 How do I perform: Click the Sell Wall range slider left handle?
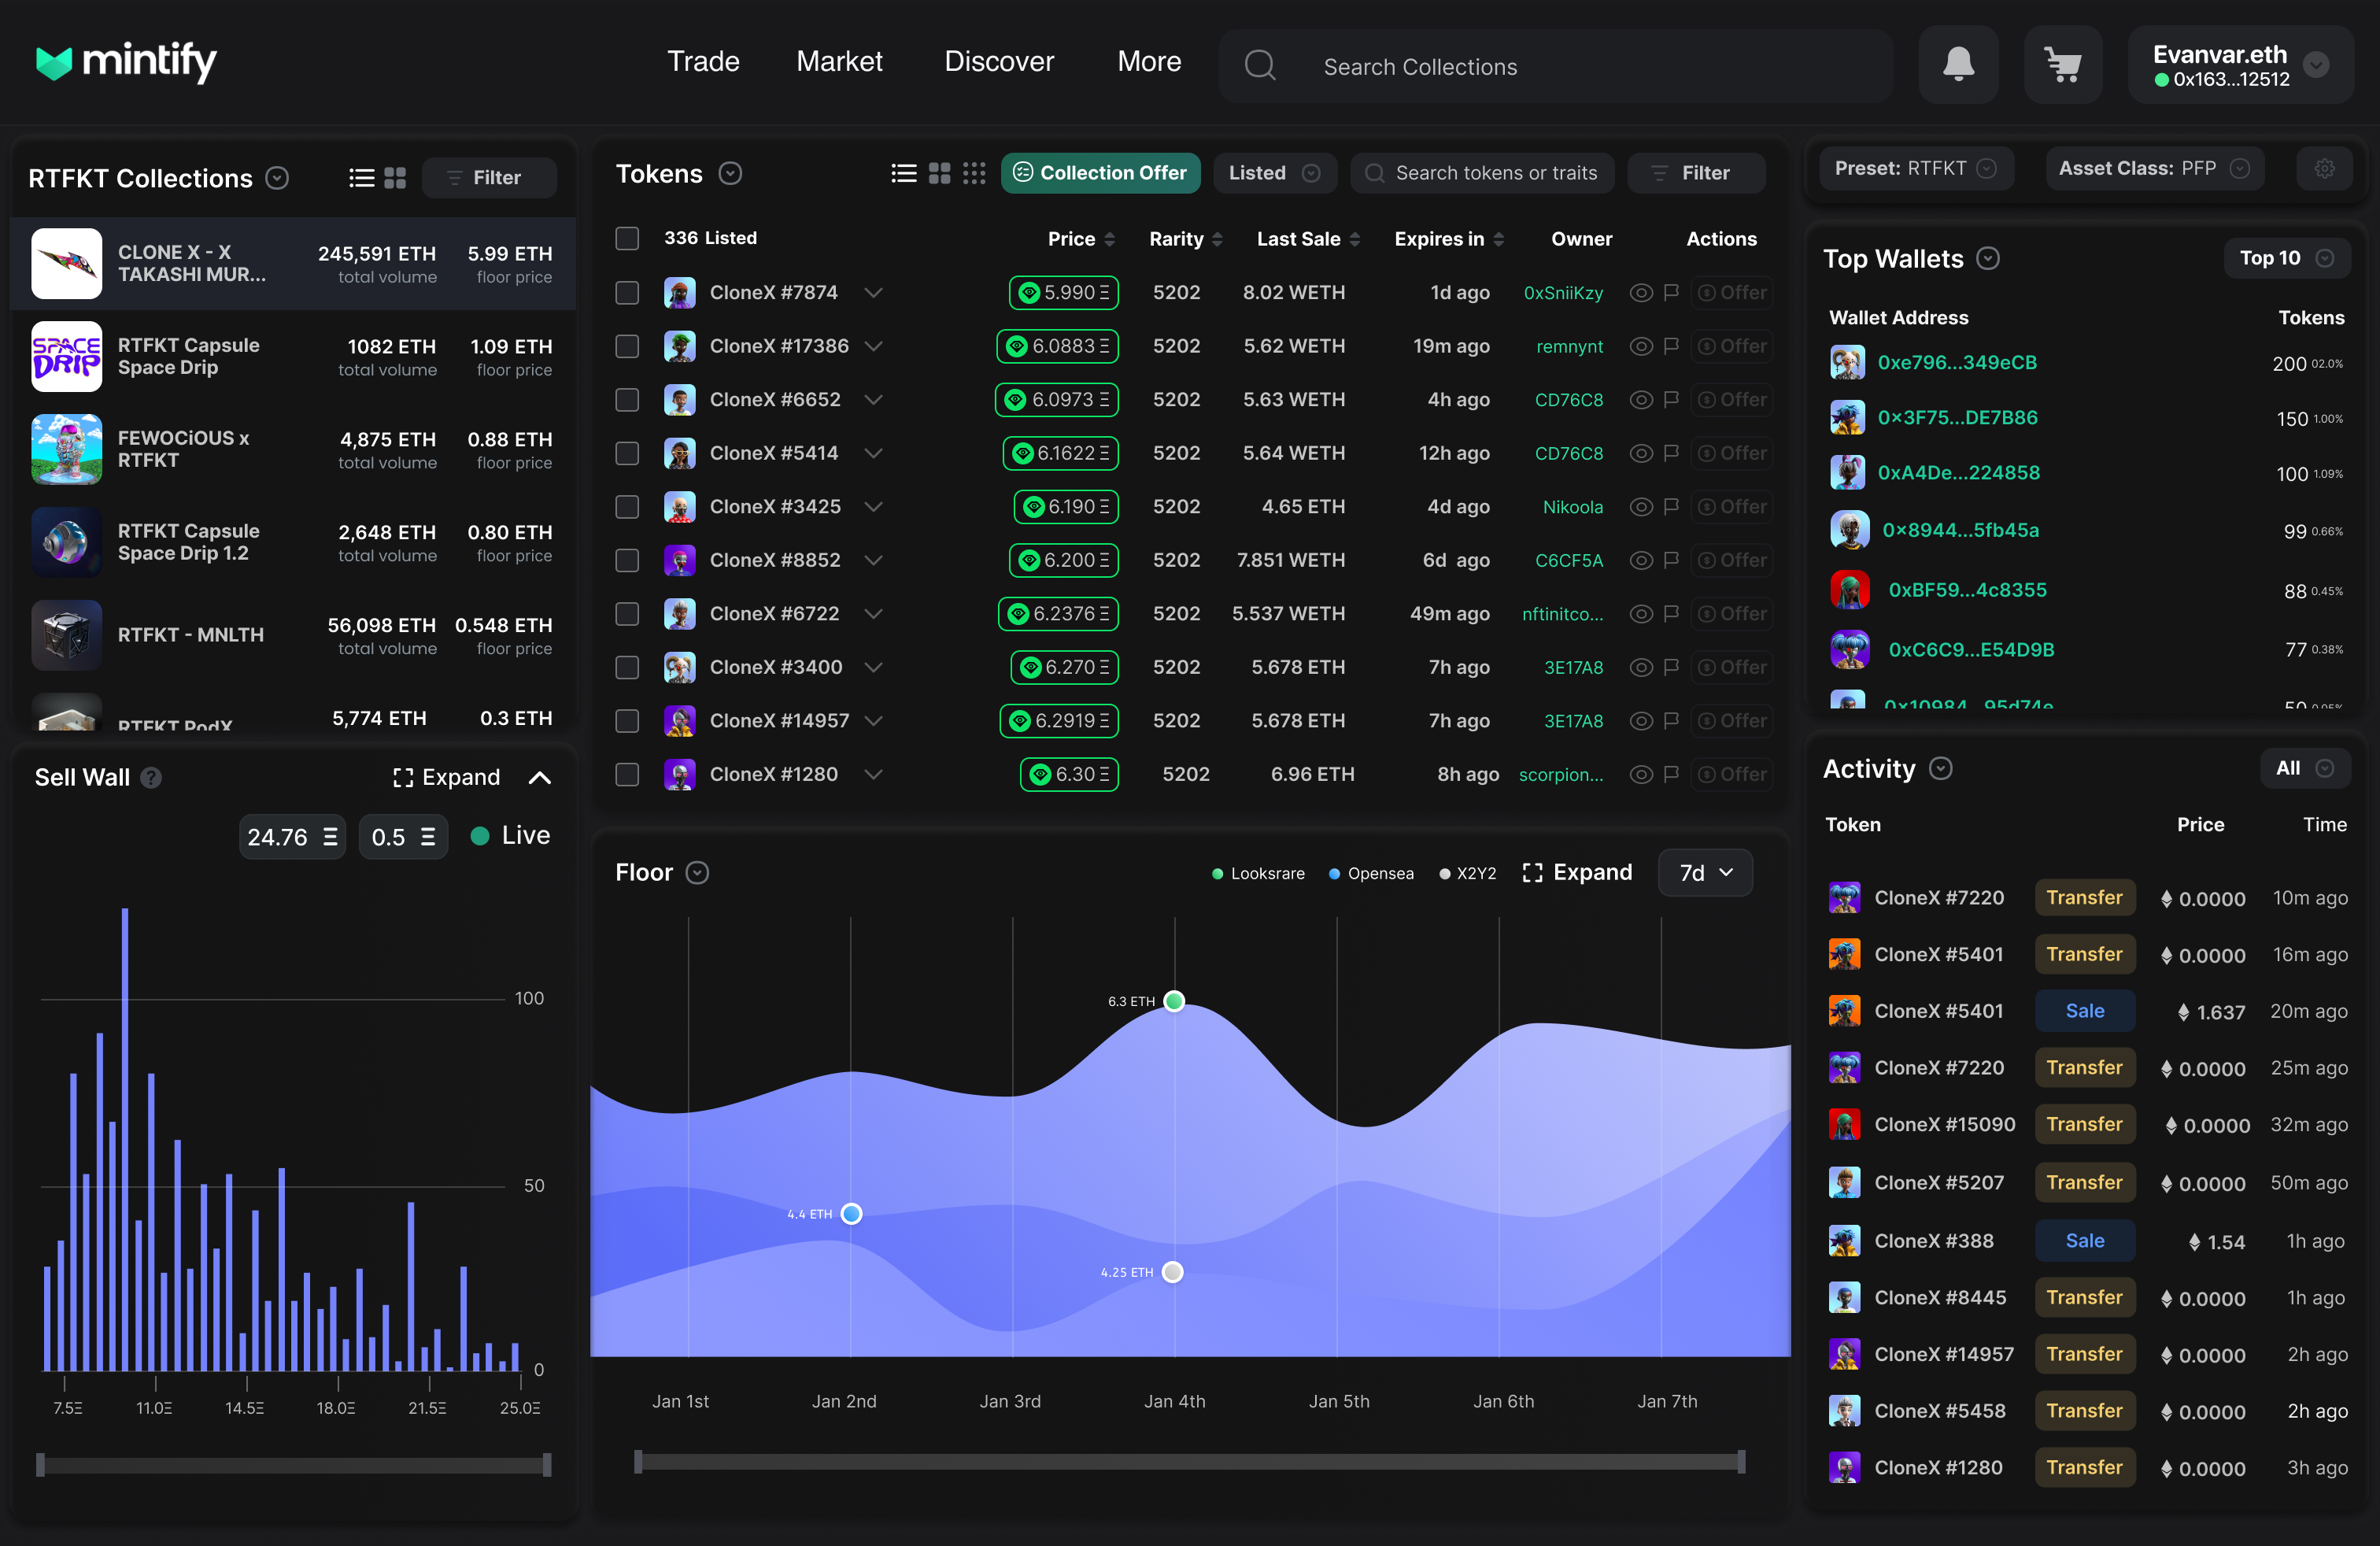pyautogui.click(x=40, y=1465)
